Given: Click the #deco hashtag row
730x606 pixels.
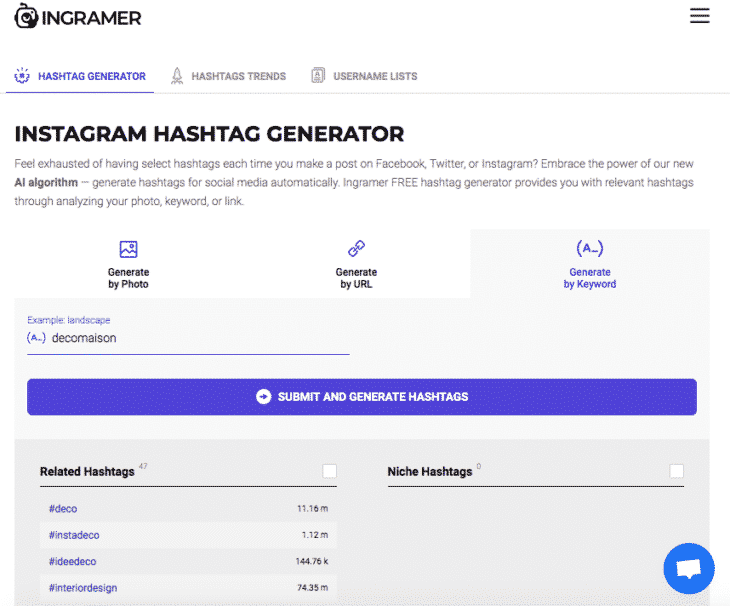Looking at the screenshot, I should point(188,509).
